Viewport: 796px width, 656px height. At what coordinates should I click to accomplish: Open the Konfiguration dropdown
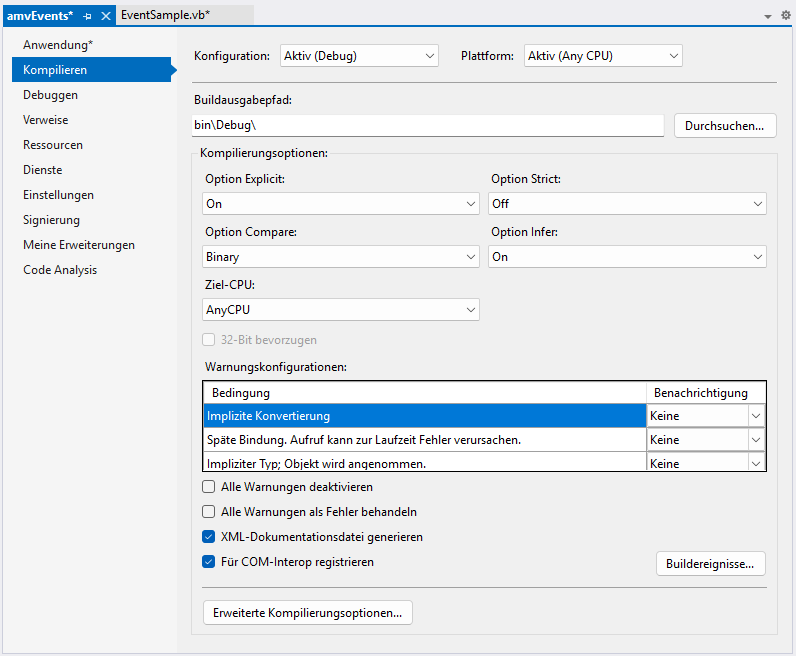(359, 56)
